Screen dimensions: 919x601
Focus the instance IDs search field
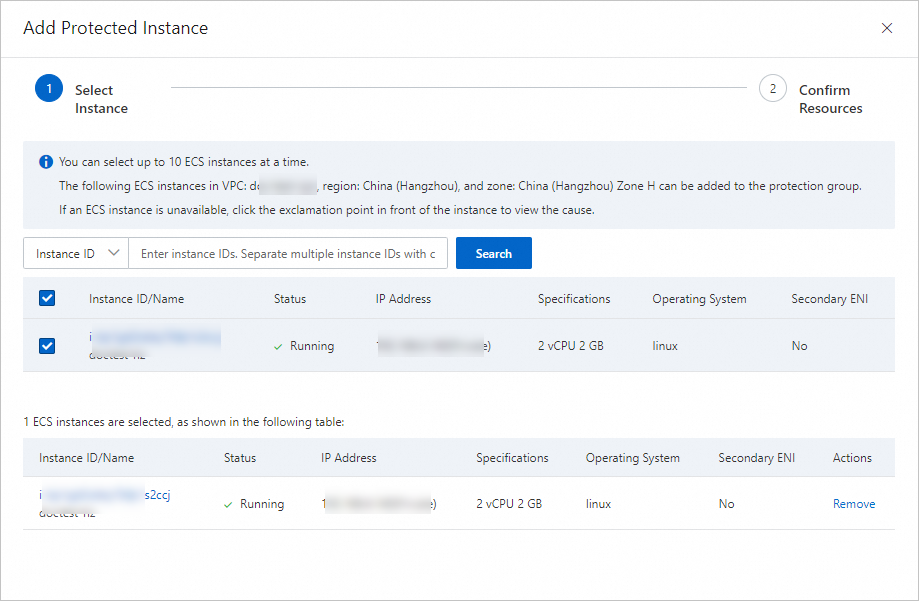click(288, 253)
